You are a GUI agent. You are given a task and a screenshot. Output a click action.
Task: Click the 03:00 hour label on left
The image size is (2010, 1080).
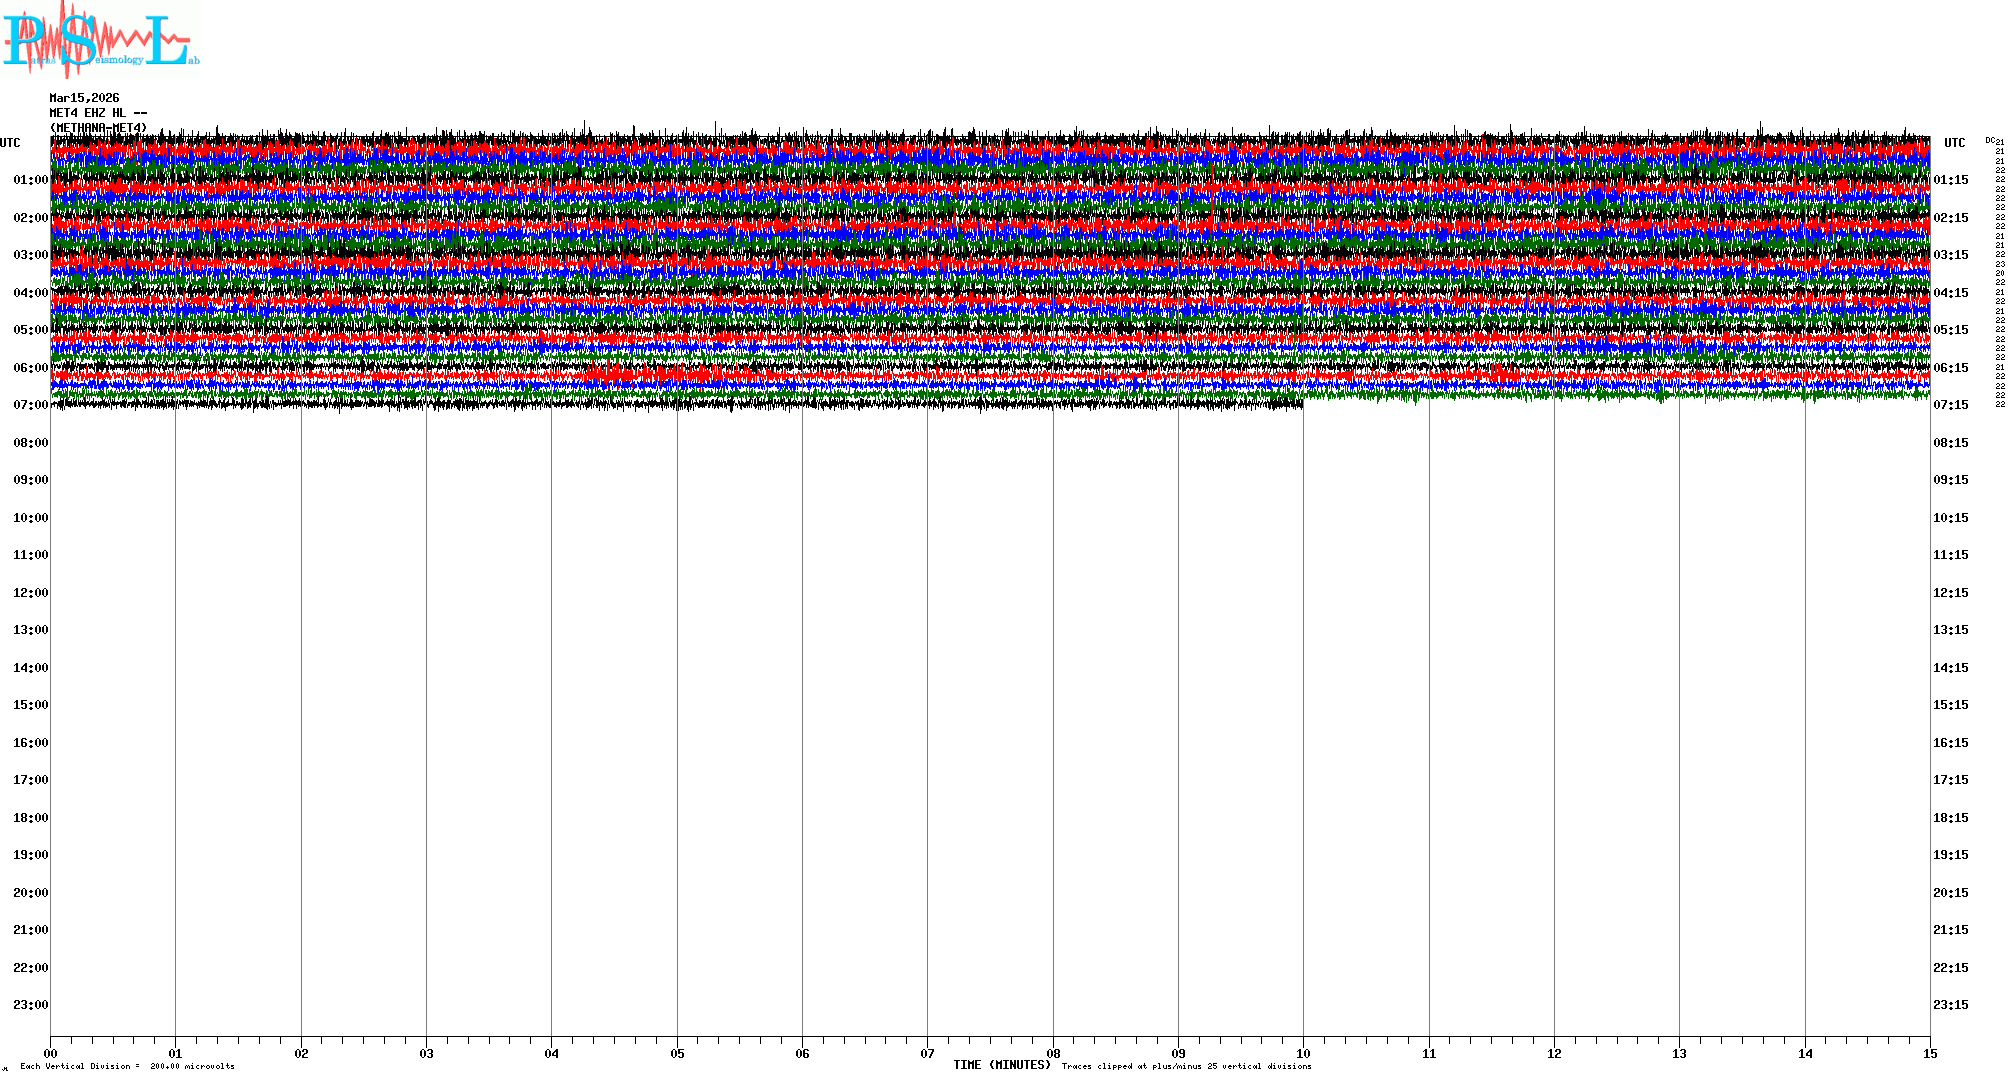30,255
